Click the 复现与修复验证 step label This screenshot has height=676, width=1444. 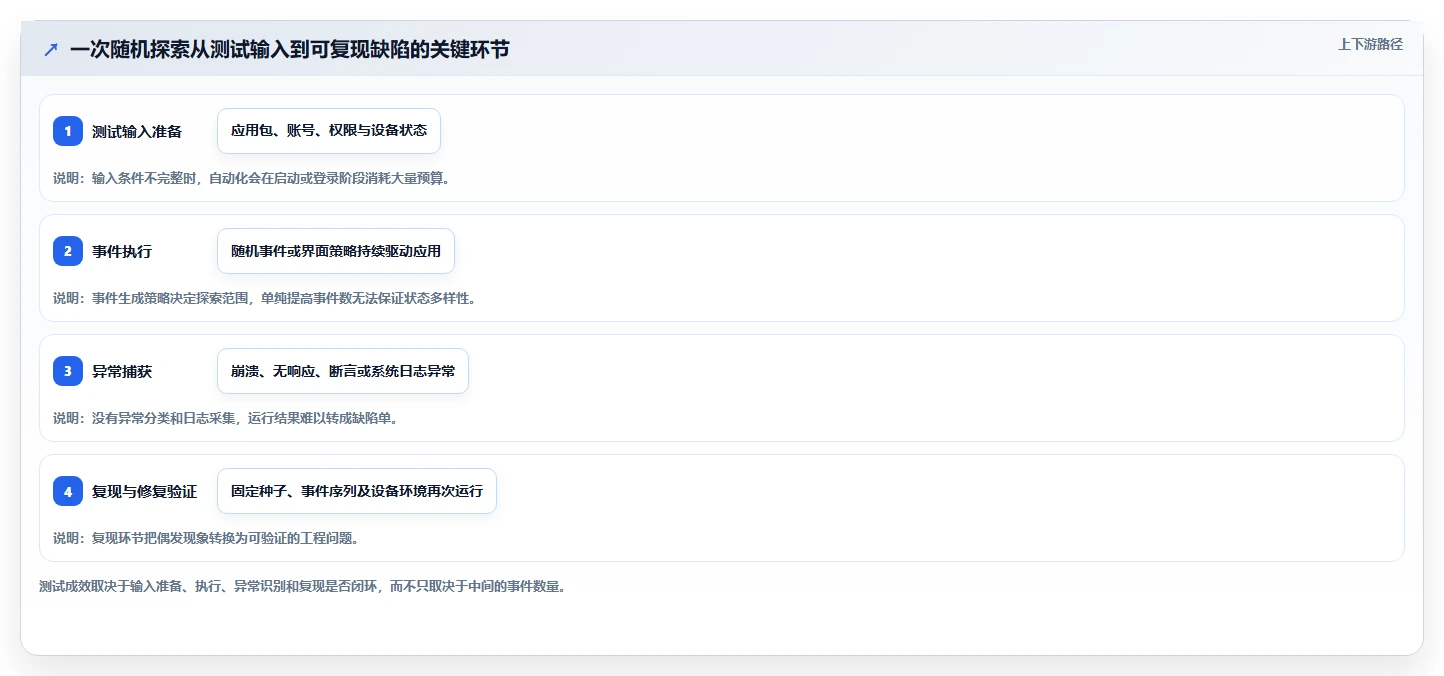[x=144, y=491]
